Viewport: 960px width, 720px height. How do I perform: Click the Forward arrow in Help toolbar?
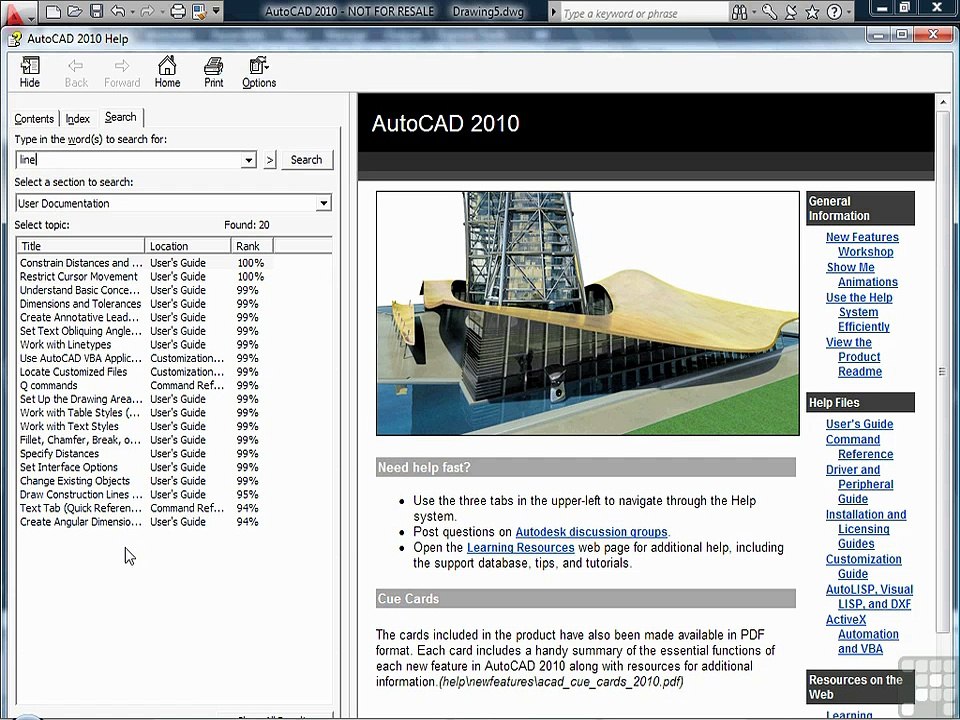coord(122,72)
